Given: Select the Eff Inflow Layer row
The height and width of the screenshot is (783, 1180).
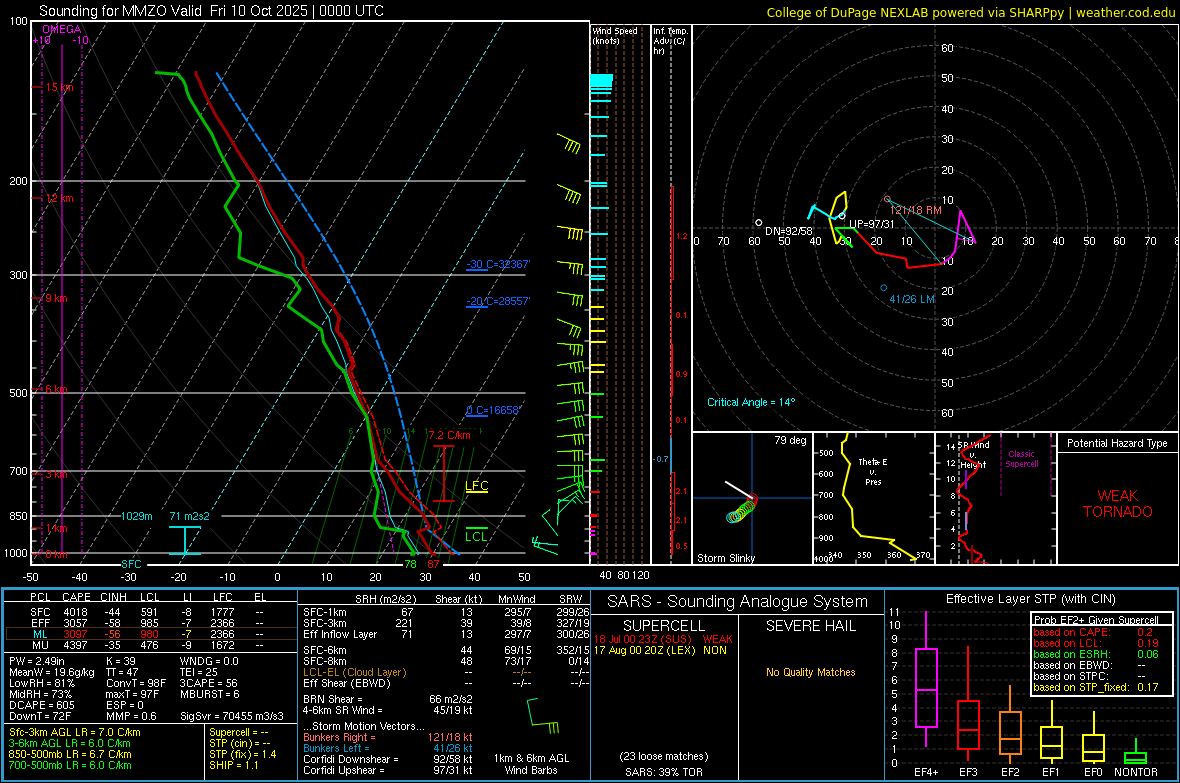Looking at the screenshot, I should (x=446, y=634).
